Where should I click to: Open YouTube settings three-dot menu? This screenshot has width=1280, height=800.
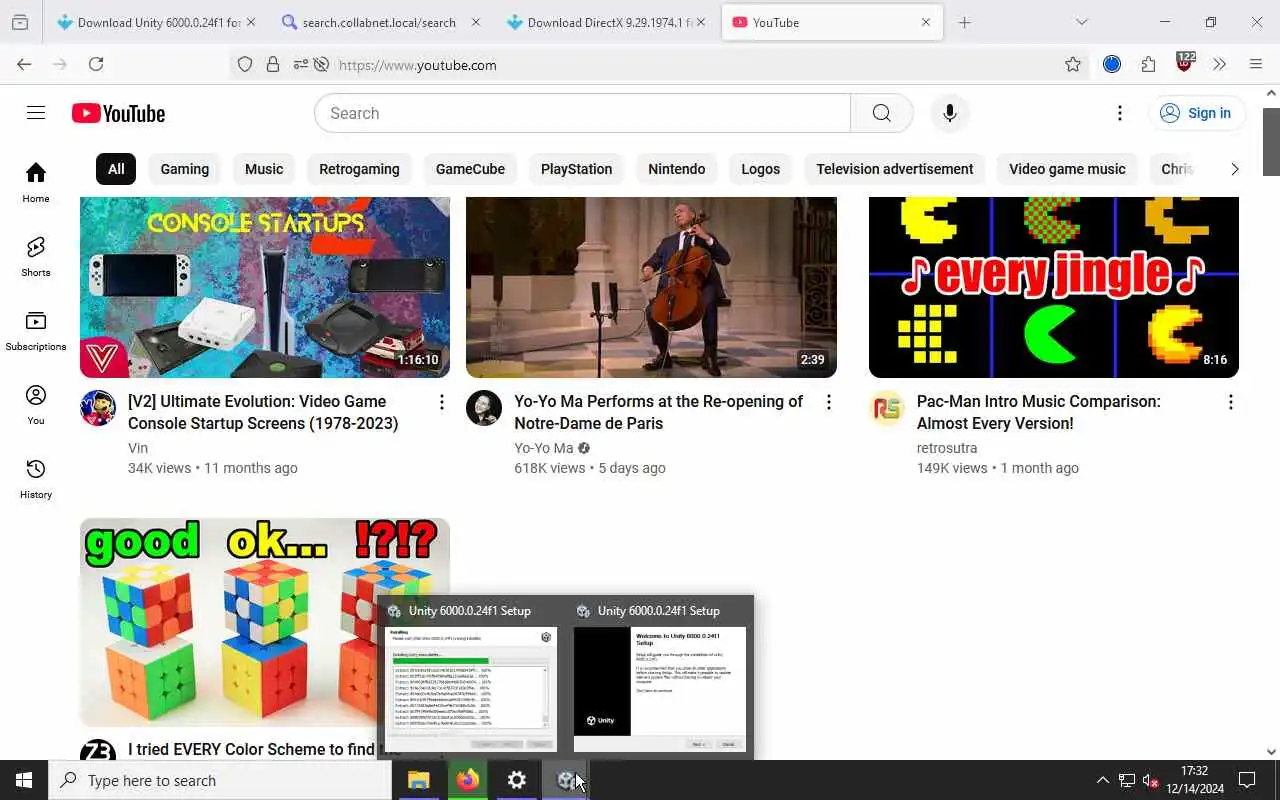click(x=1120, y=113)
